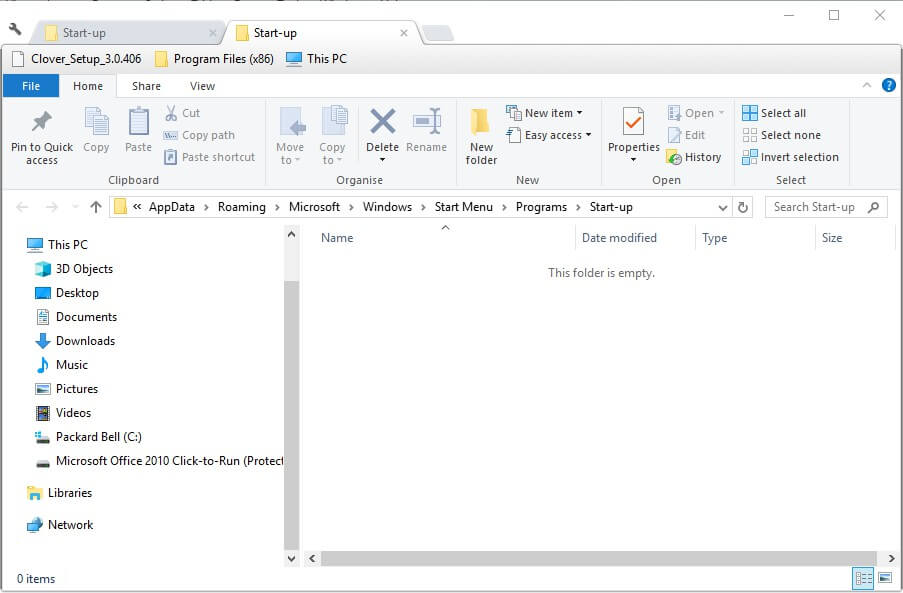Click navigation pane scroll down arrow
The image size is (903, 593).
(x=291, y=558)
